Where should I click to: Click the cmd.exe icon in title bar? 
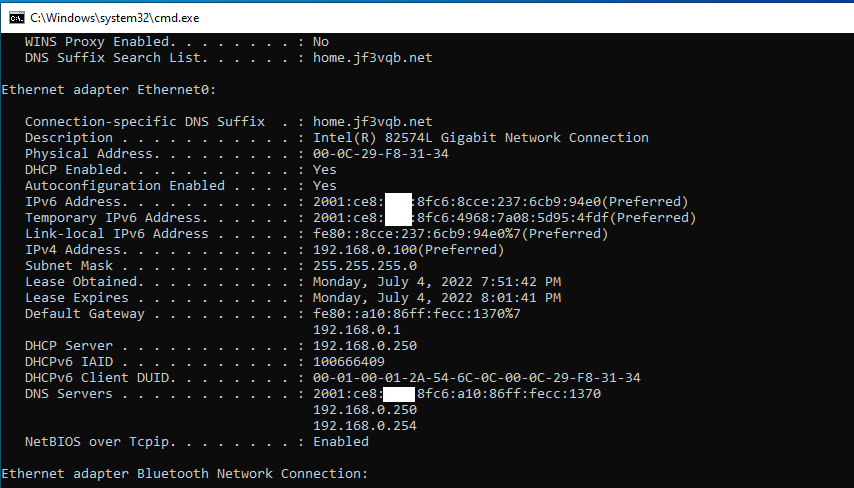point(17,18)
